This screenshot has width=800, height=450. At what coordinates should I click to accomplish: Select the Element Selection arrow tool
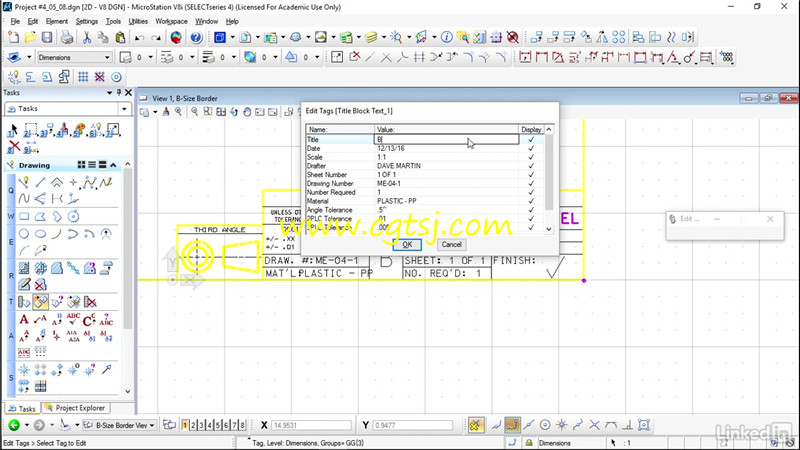(x=13, y=130)
